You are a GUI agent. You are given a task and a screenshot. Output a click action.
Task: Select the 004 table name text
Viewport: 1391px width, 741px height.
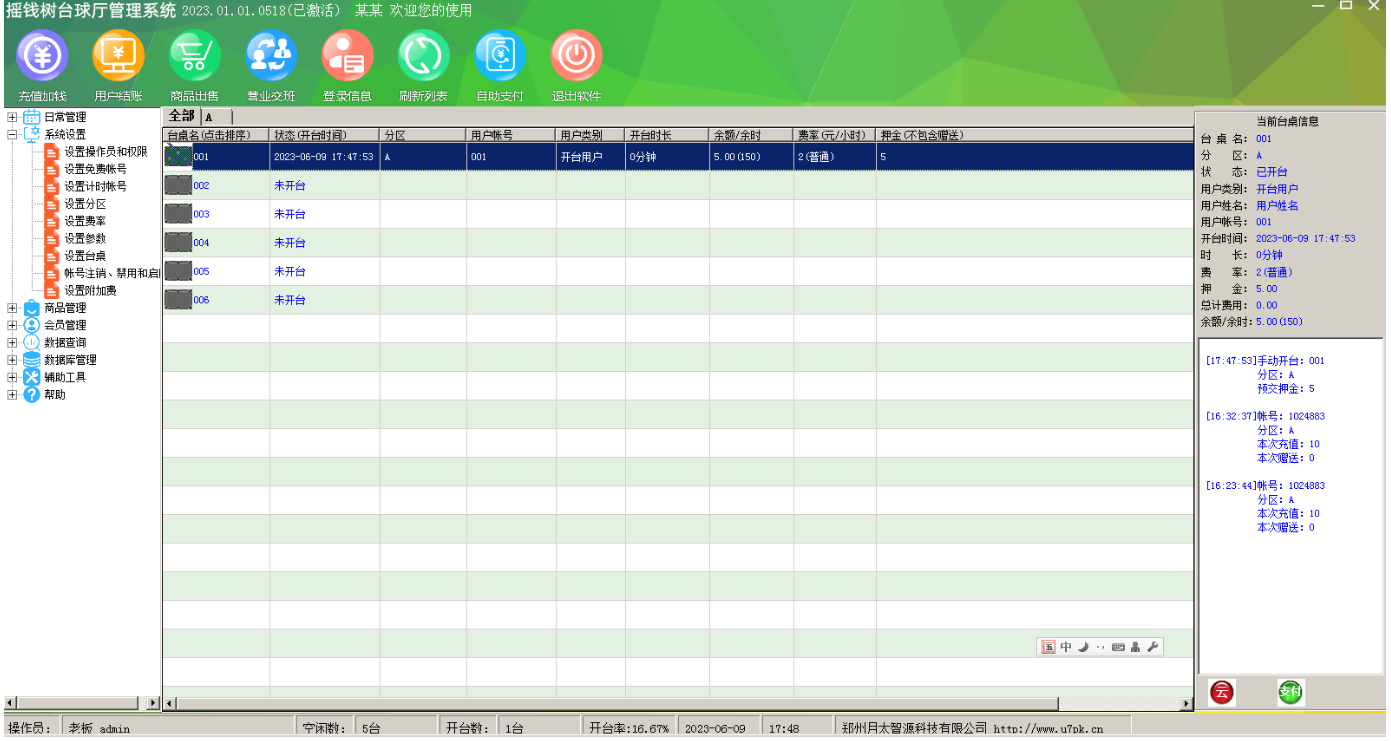click(202, 243)
